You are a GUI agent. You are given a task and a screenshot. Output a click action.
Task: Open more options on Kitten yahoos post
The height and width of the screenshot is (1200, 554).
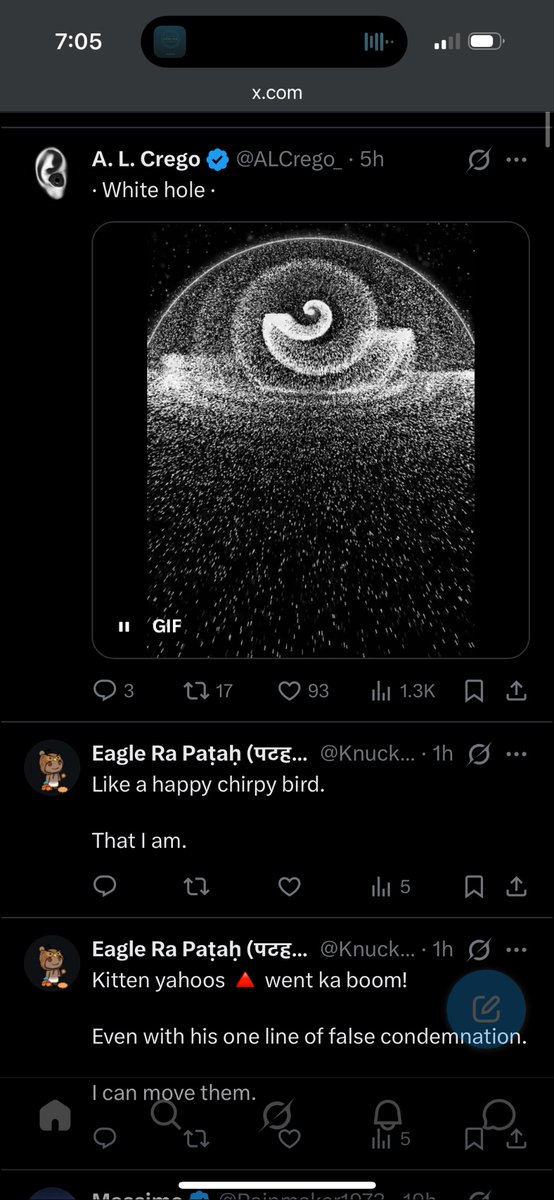pyautogui.click(x=516, y=949)
